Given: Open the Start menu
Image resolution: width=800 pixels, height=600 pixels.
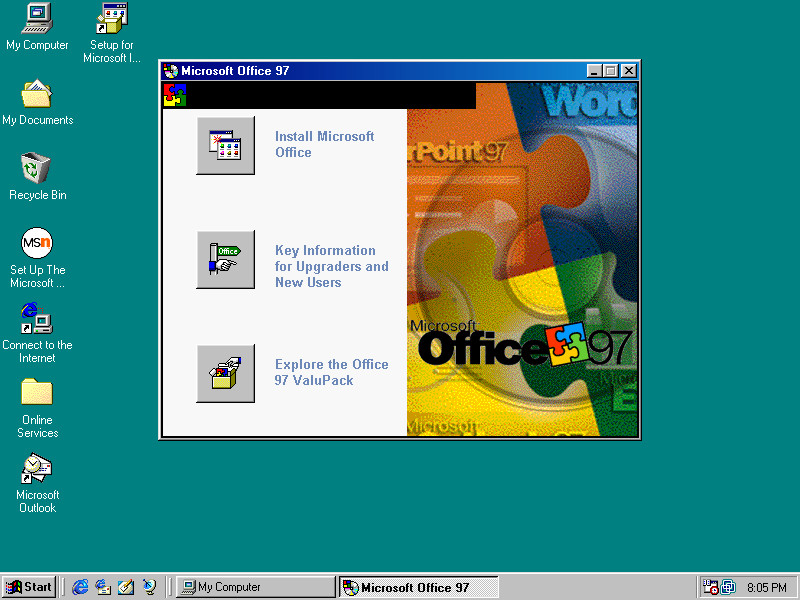Looking at the screenshot, I should pyautogui.click(x=29, y=587).
